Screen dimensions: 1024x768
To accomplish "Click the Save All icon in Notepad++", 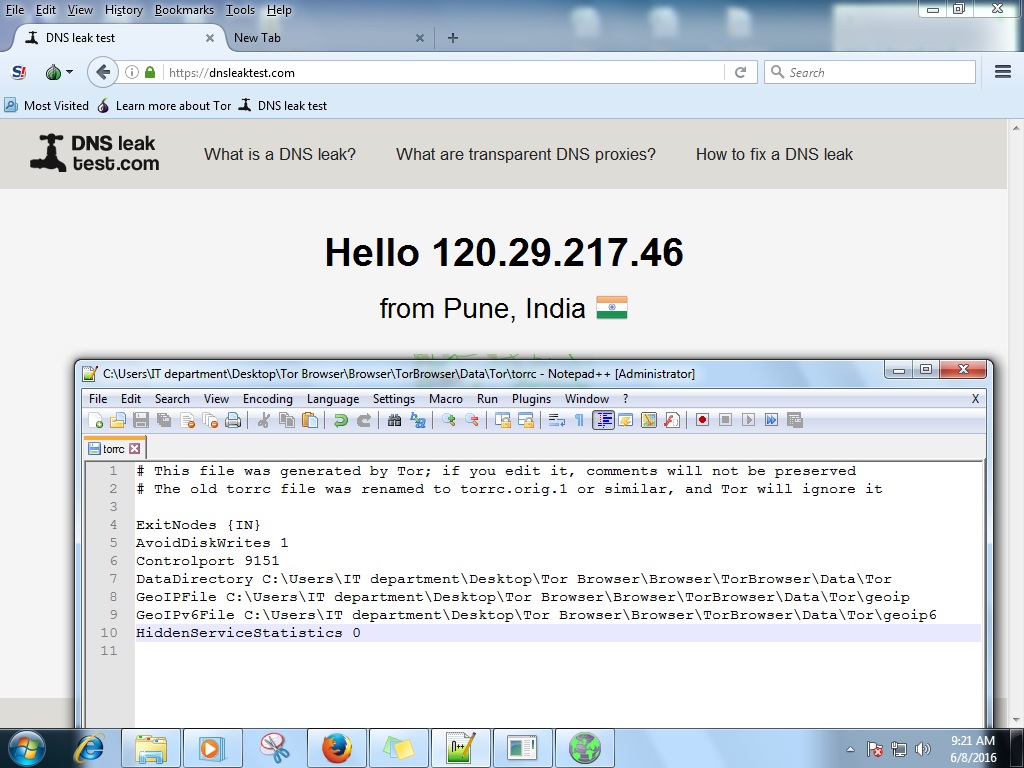I will tap(164, 421).
